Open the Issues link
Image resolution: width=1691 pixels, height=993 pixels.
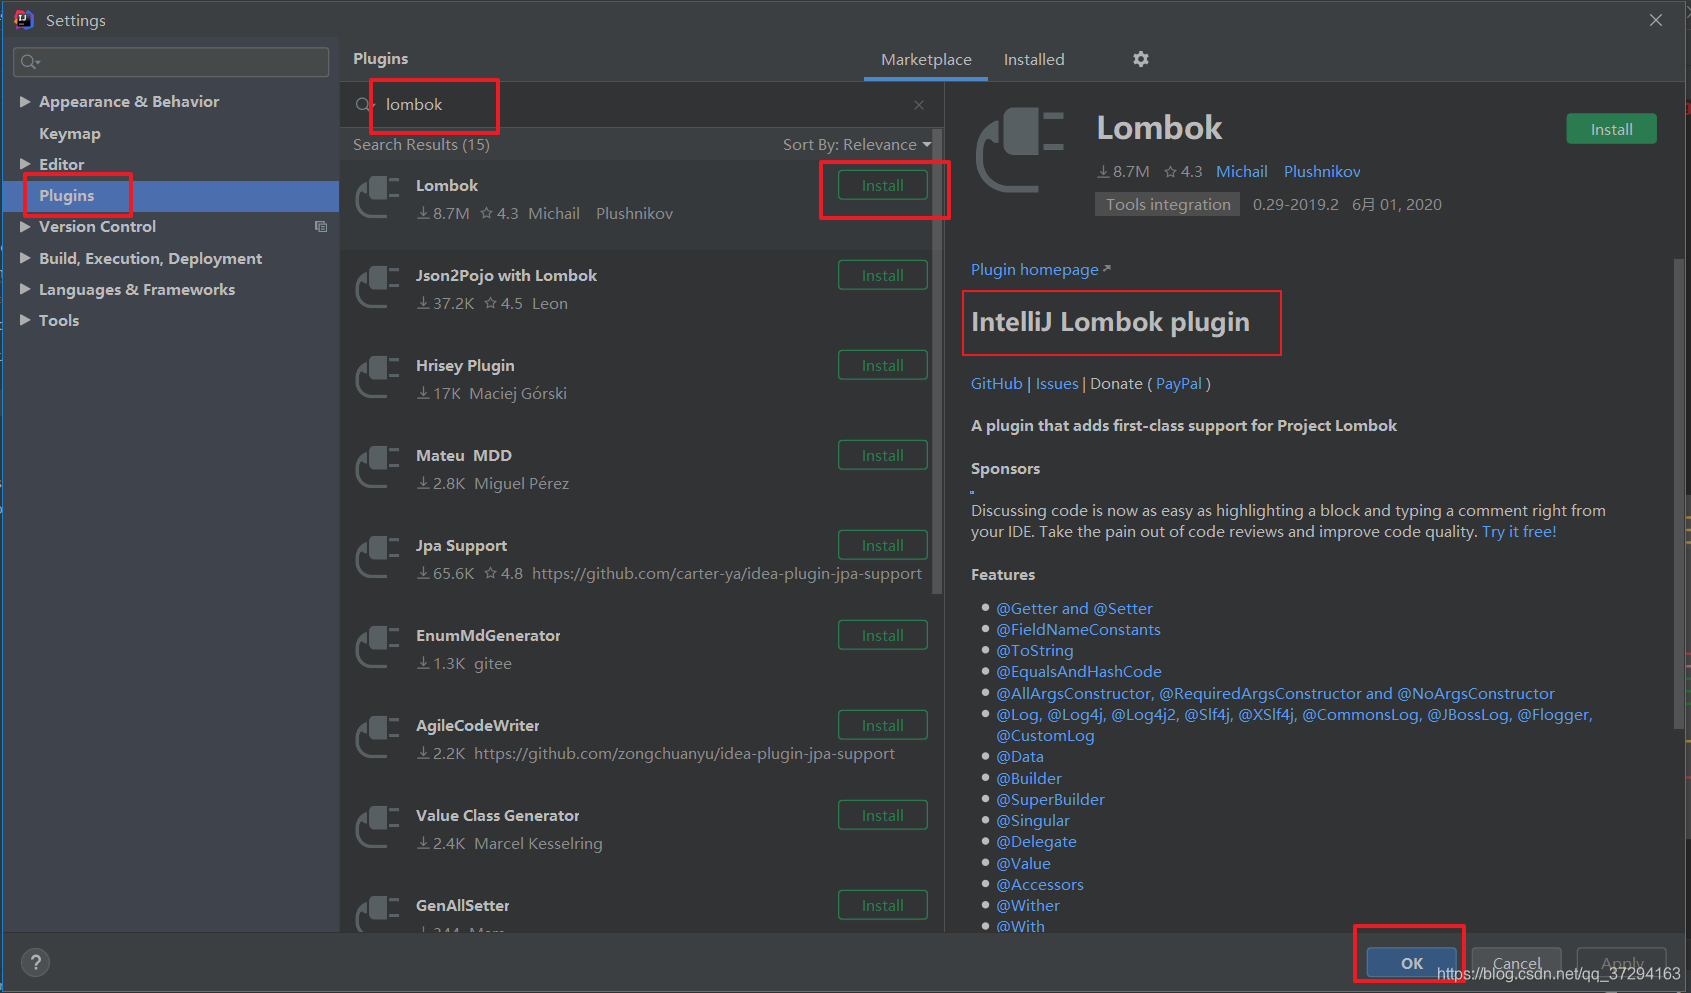[x=1057, y=384]
